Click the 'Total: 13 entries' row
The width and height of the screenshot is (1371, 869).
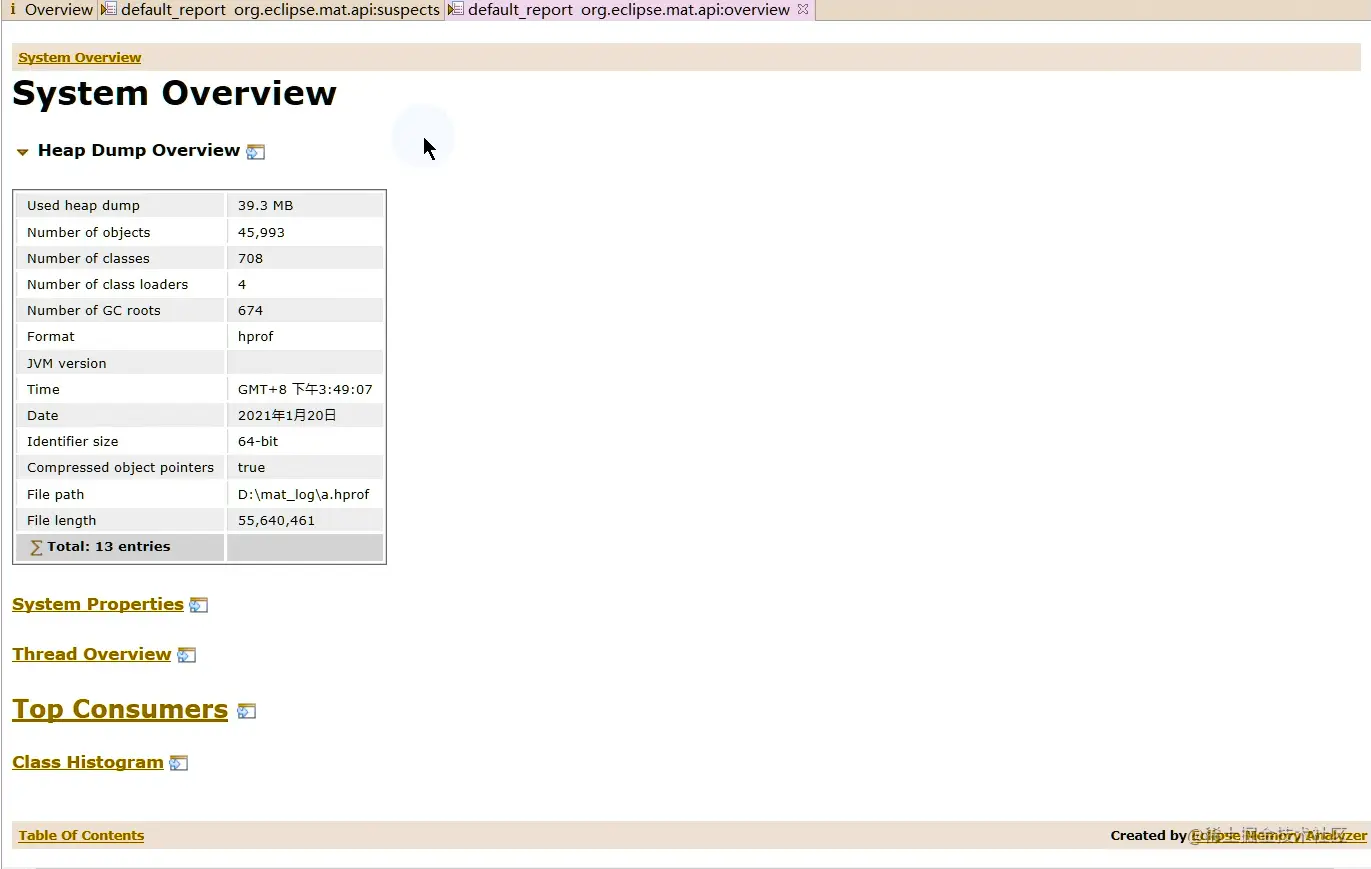(x=200, y=547)
